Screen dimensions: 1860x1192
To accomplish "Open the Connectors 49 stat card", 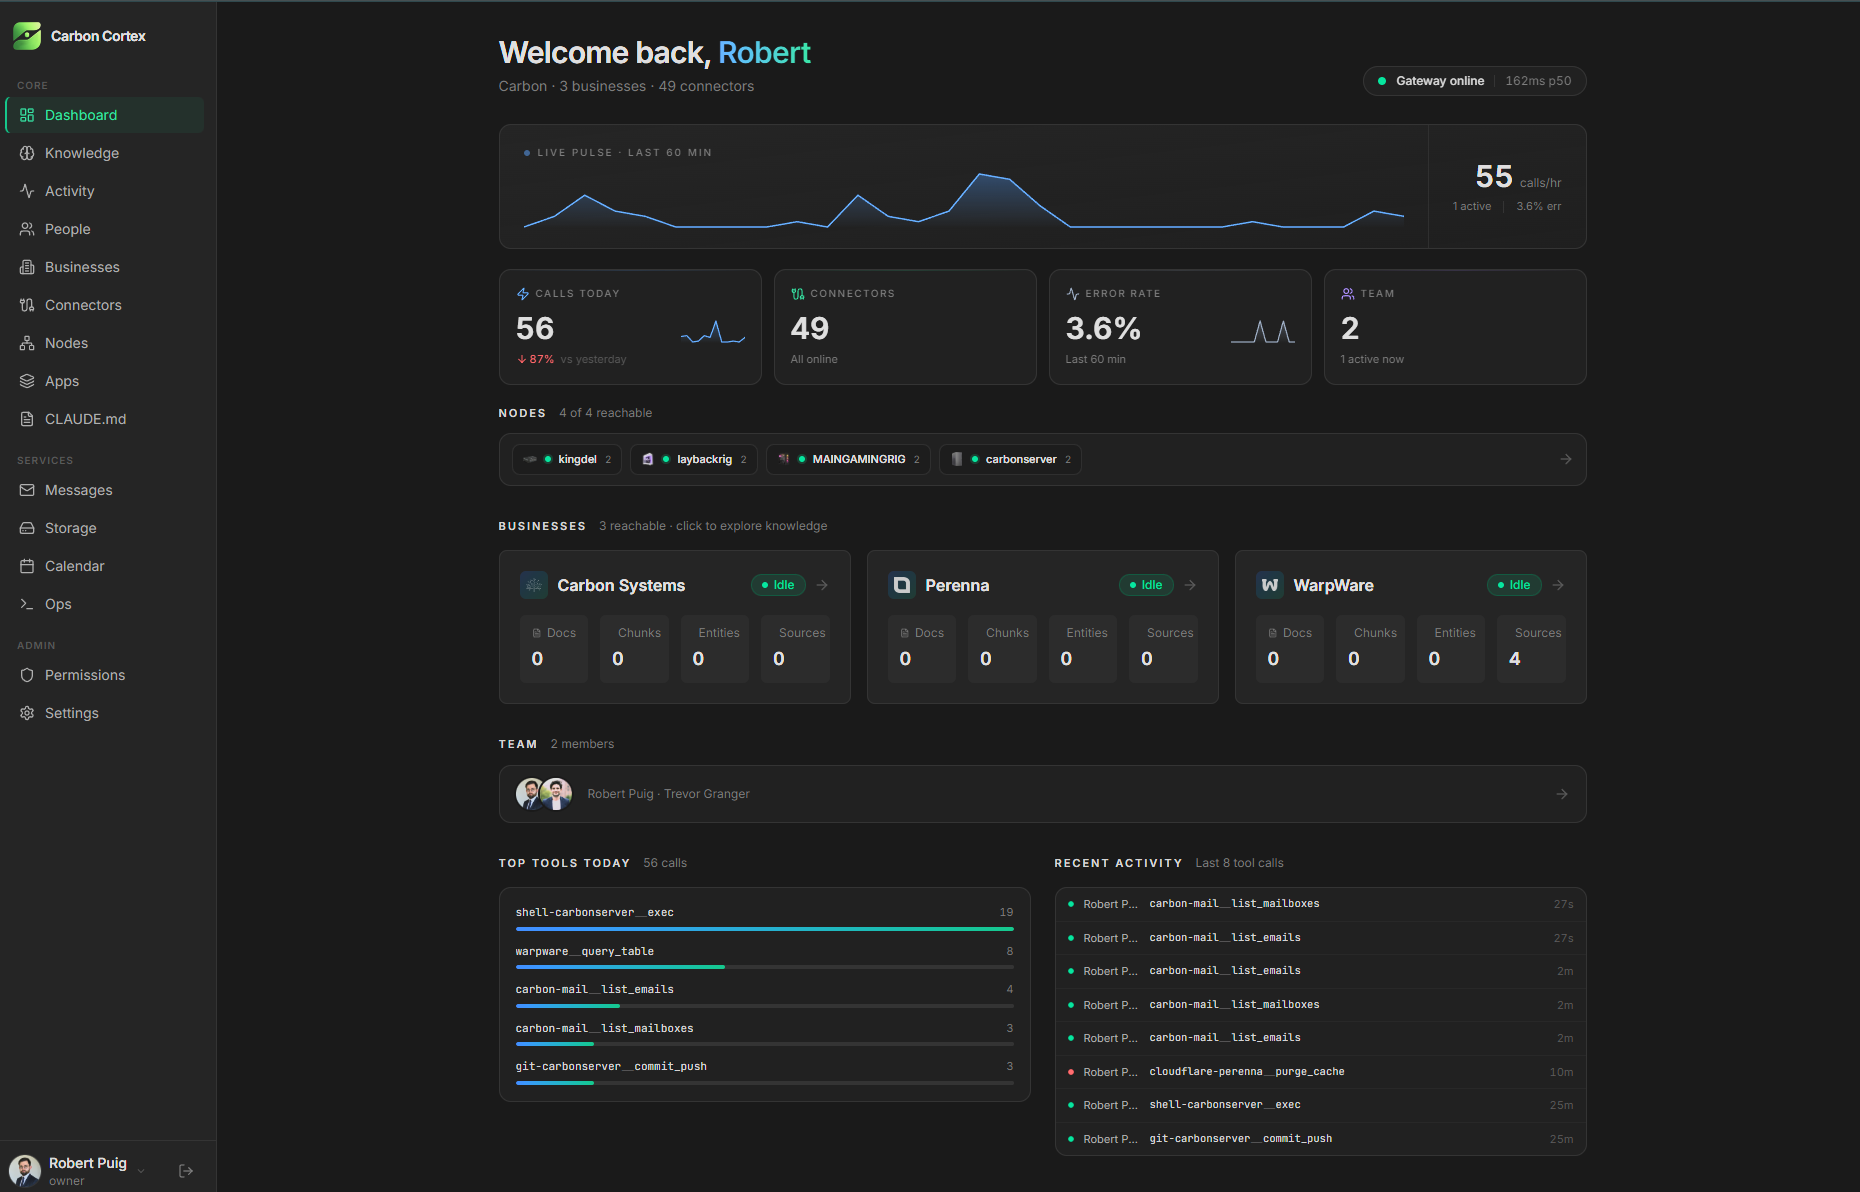I will point(905,327).
